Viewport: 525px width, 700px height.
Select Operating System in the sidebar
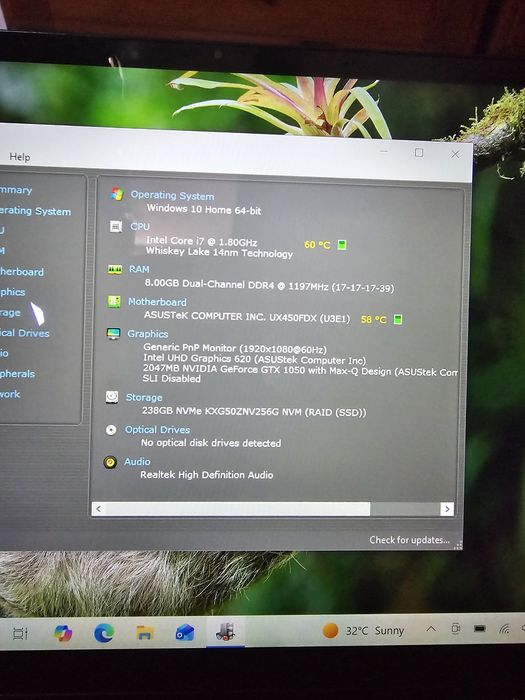(x=35, y=211)
